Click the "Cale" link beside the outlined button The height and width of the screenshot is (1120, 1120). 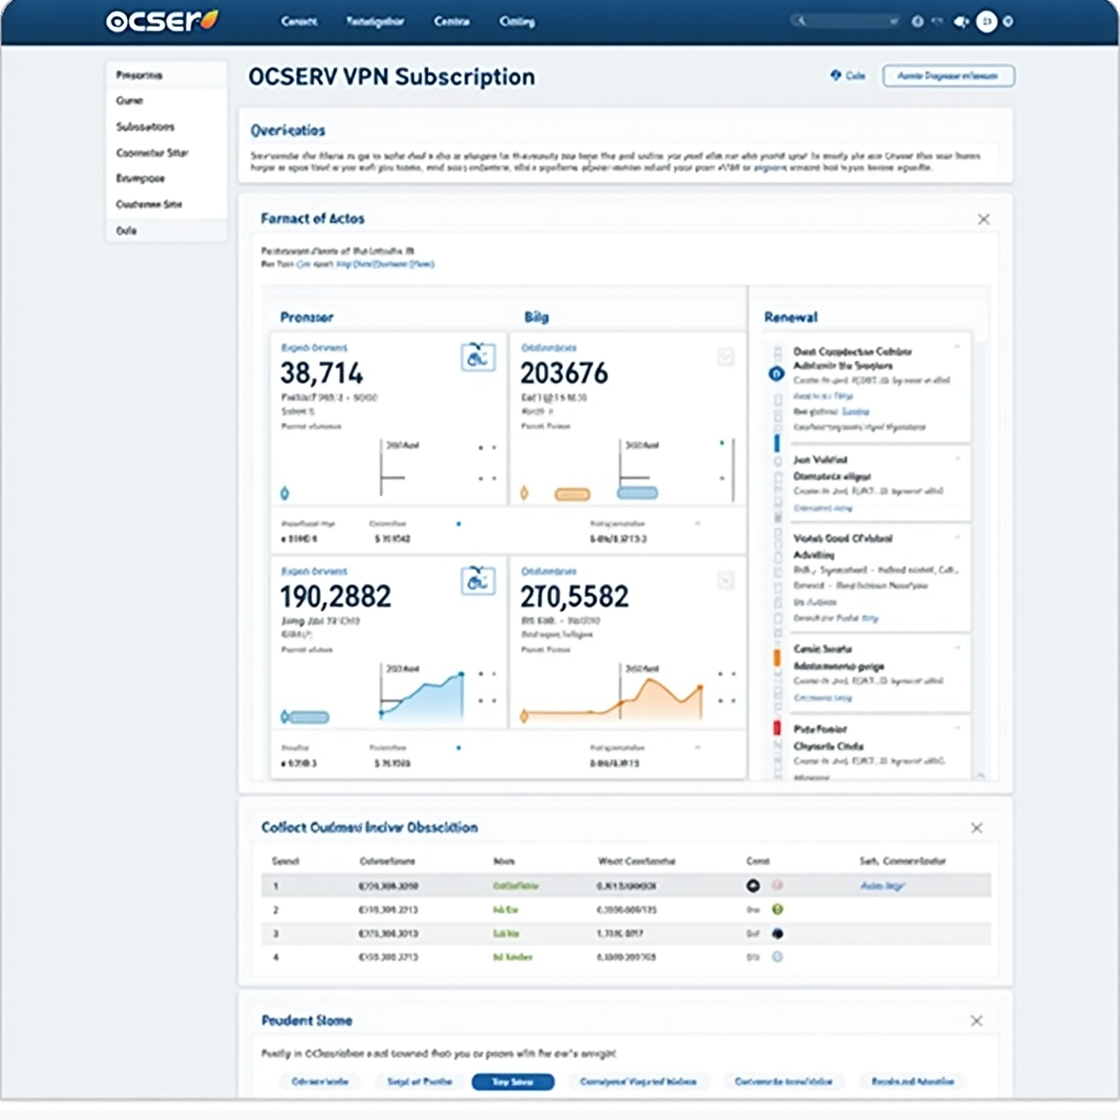[848, 76]
